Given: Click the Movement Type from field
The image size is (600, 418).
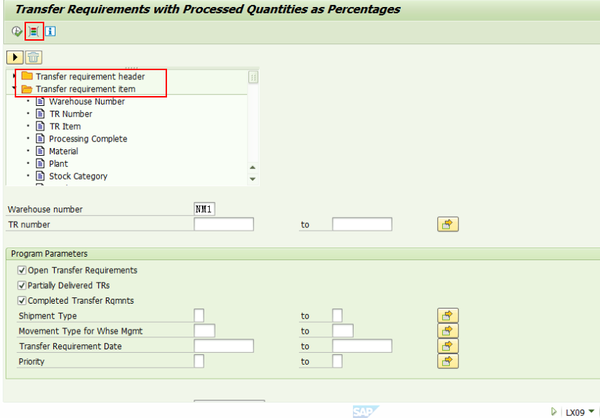Looking at the screenshot, I should point(204,331).
